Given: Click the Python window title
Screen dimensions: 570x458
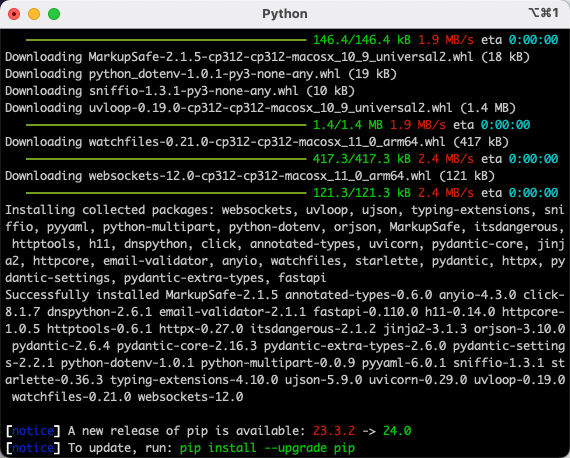Looking at the screenshot, I should coord(285,14).
